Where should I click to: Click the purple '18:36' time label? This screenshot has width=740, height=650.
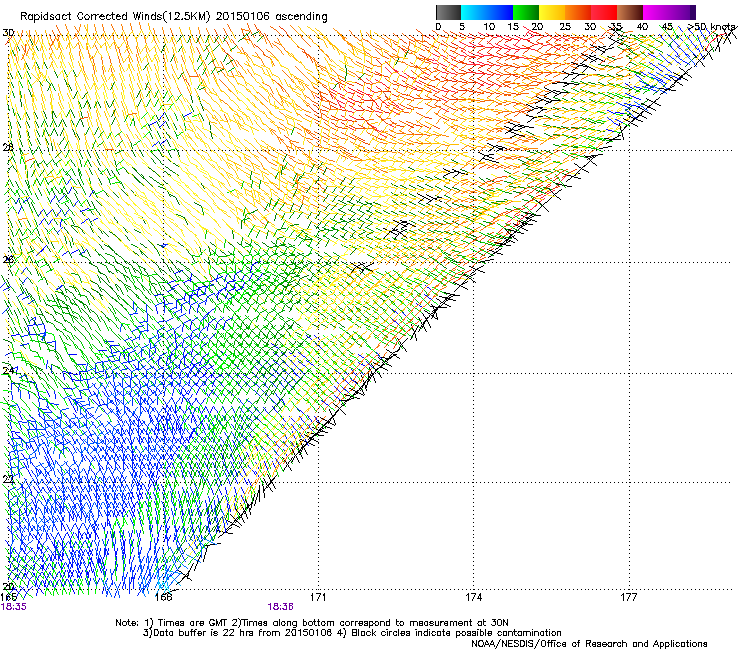click(x=280, y=607)
